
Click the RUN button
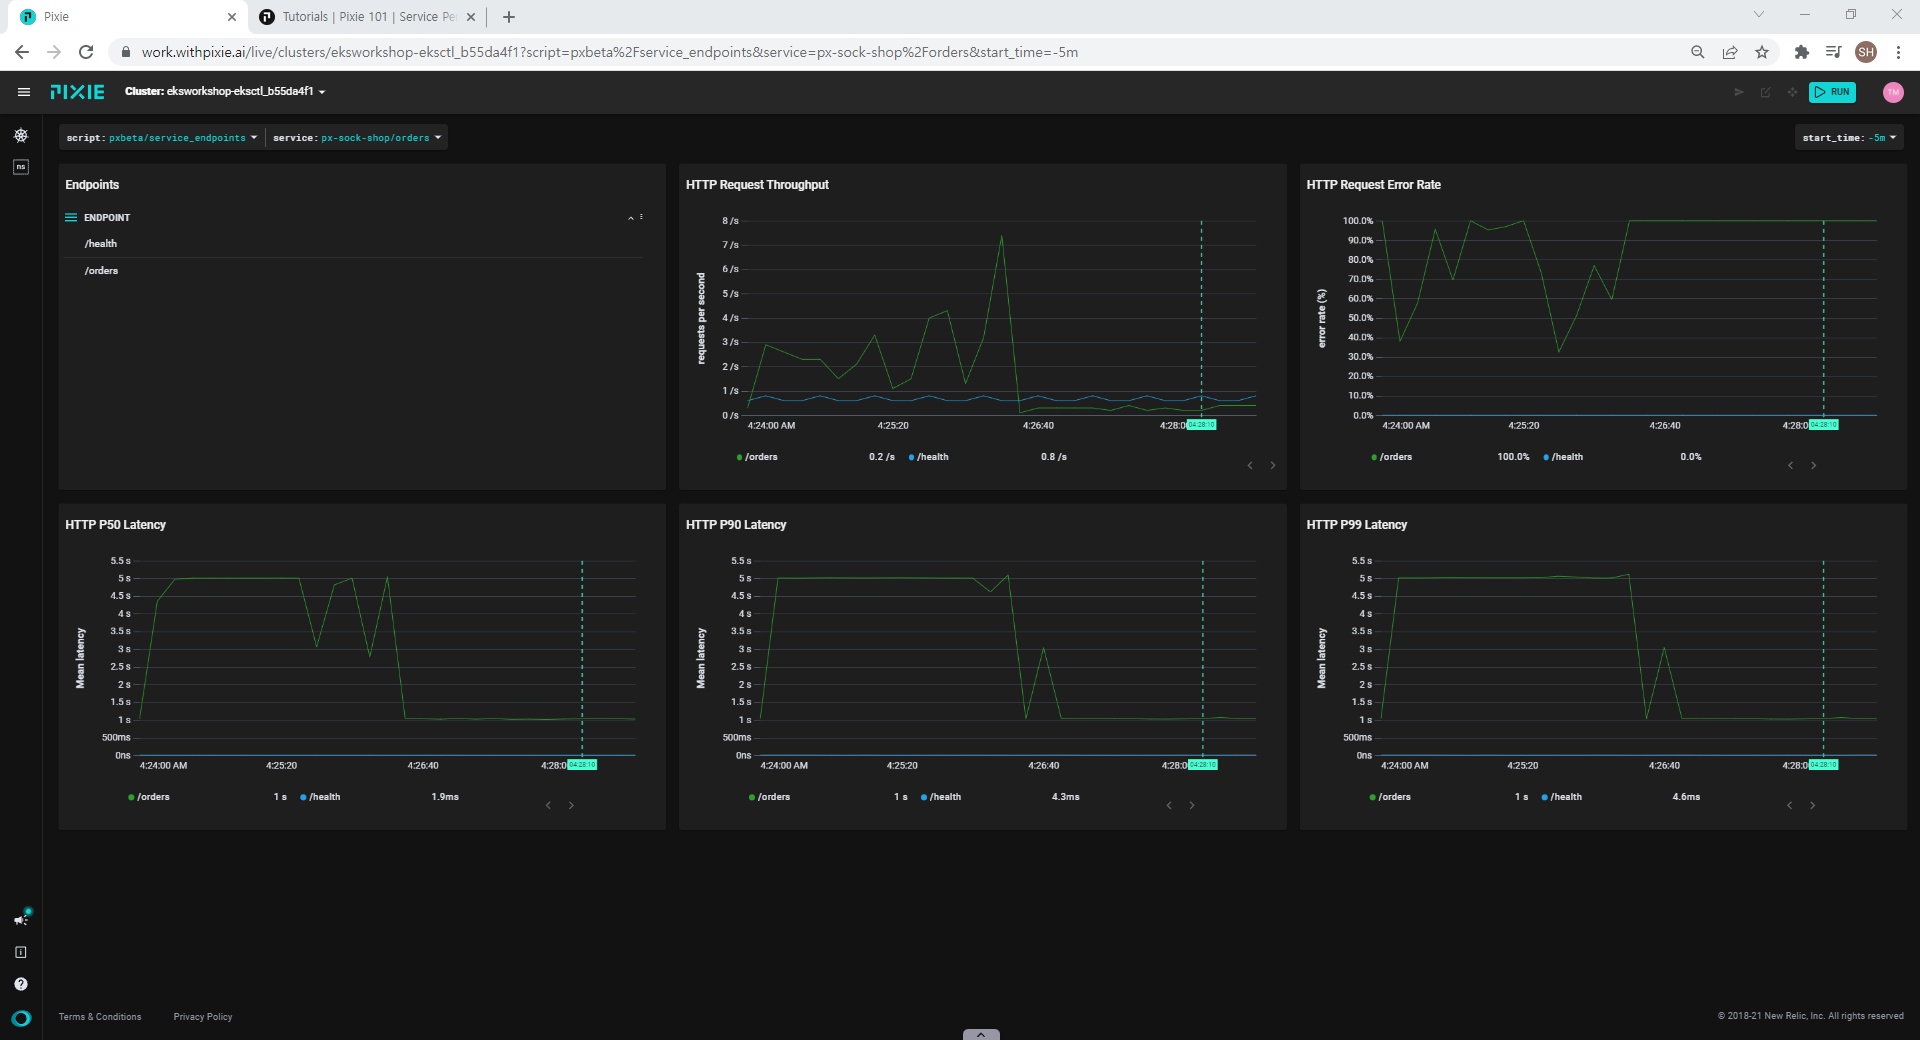[1832, 92]
